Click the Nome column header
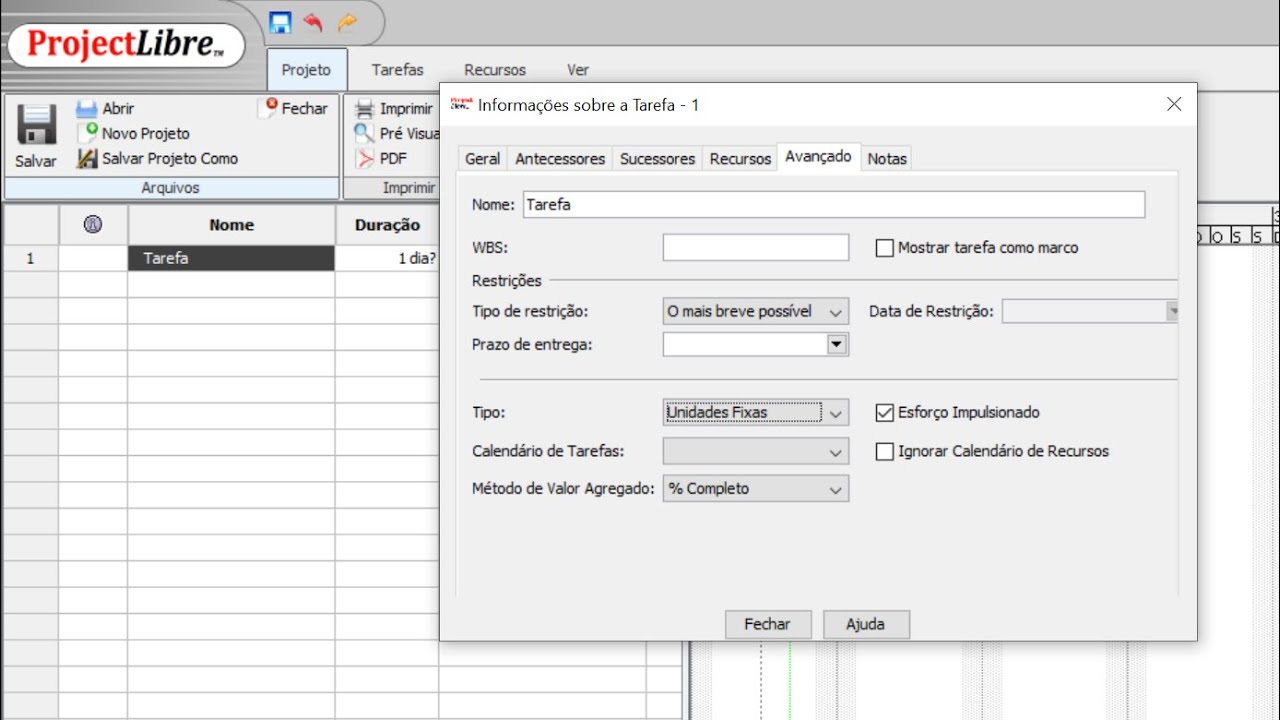Viewport: 1280px width, 720px height. [x=231, y=225]
